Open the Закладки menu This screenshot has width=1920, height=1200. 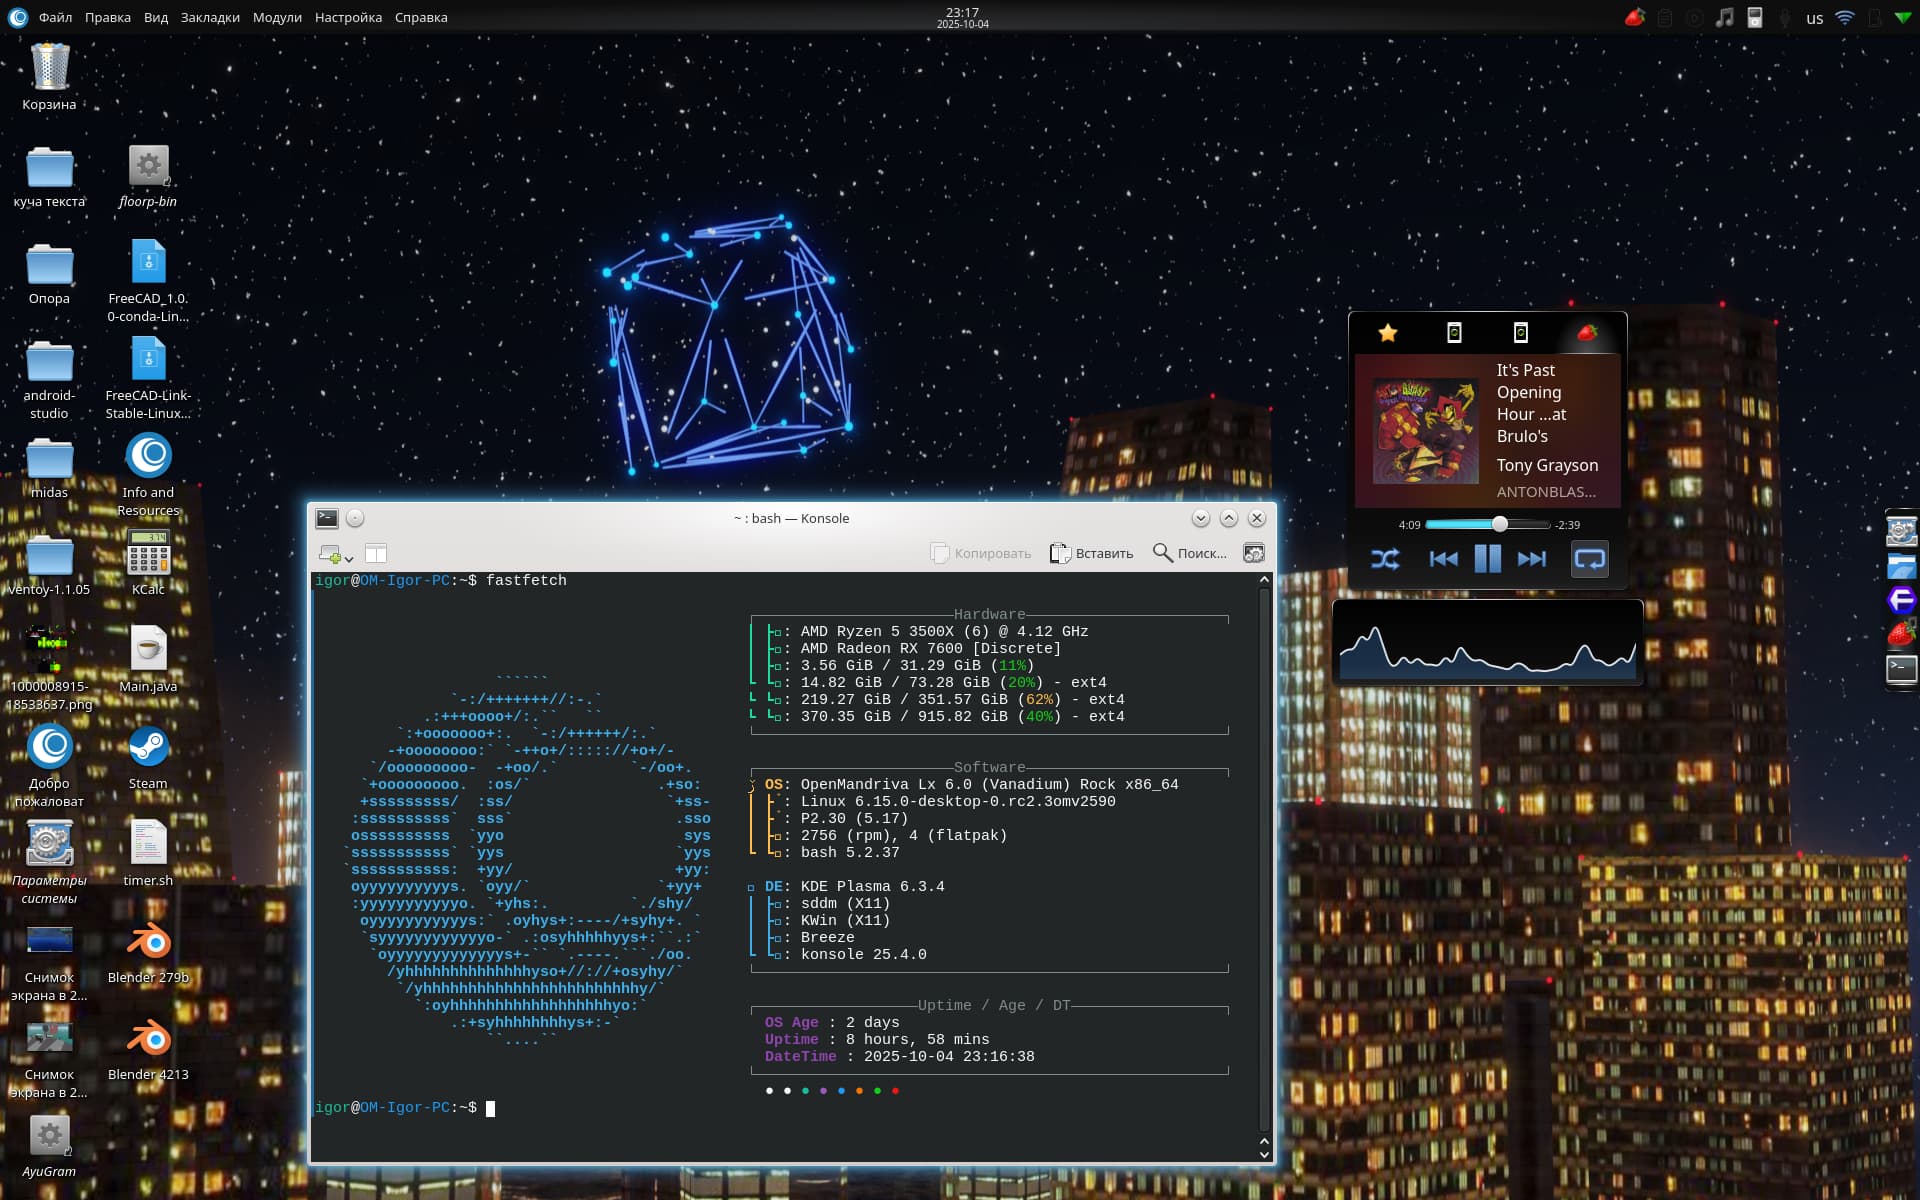[x=210, y=17]
